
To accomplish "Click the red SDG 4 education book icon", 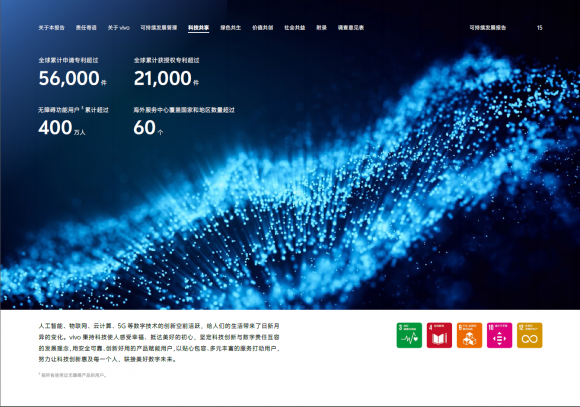I will [x=439, y=335].
